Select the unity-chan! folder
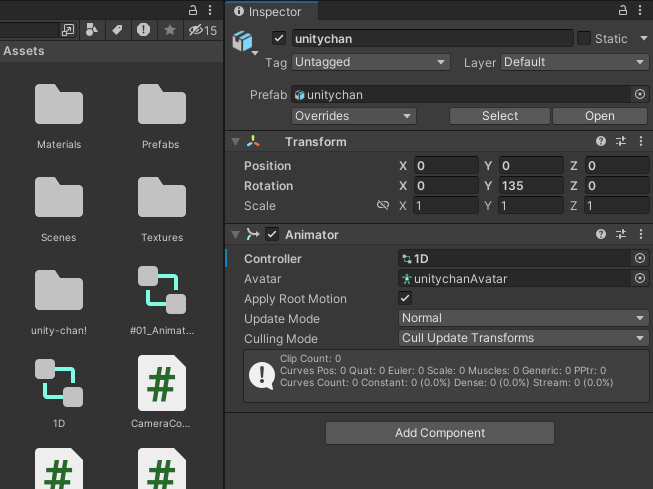653x489 pixels. point(59,302)
